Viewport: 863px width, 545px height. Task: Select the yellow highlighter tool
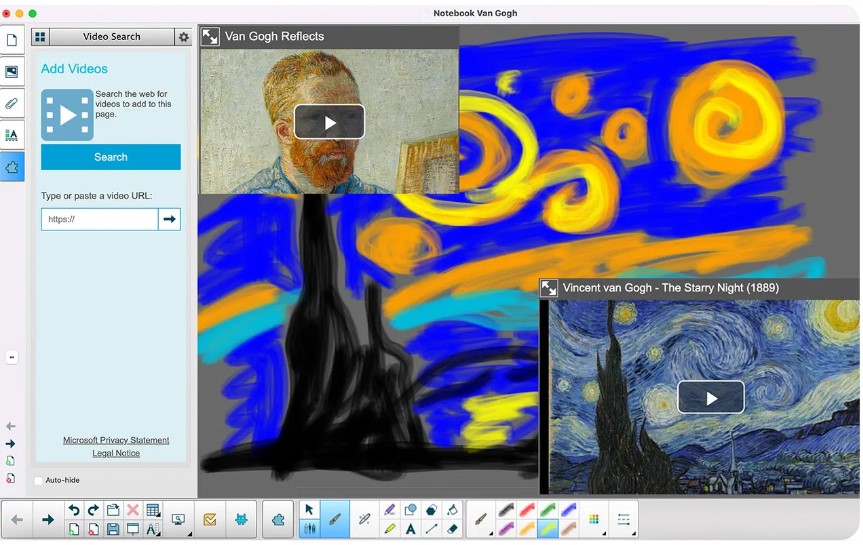[390, 530]
